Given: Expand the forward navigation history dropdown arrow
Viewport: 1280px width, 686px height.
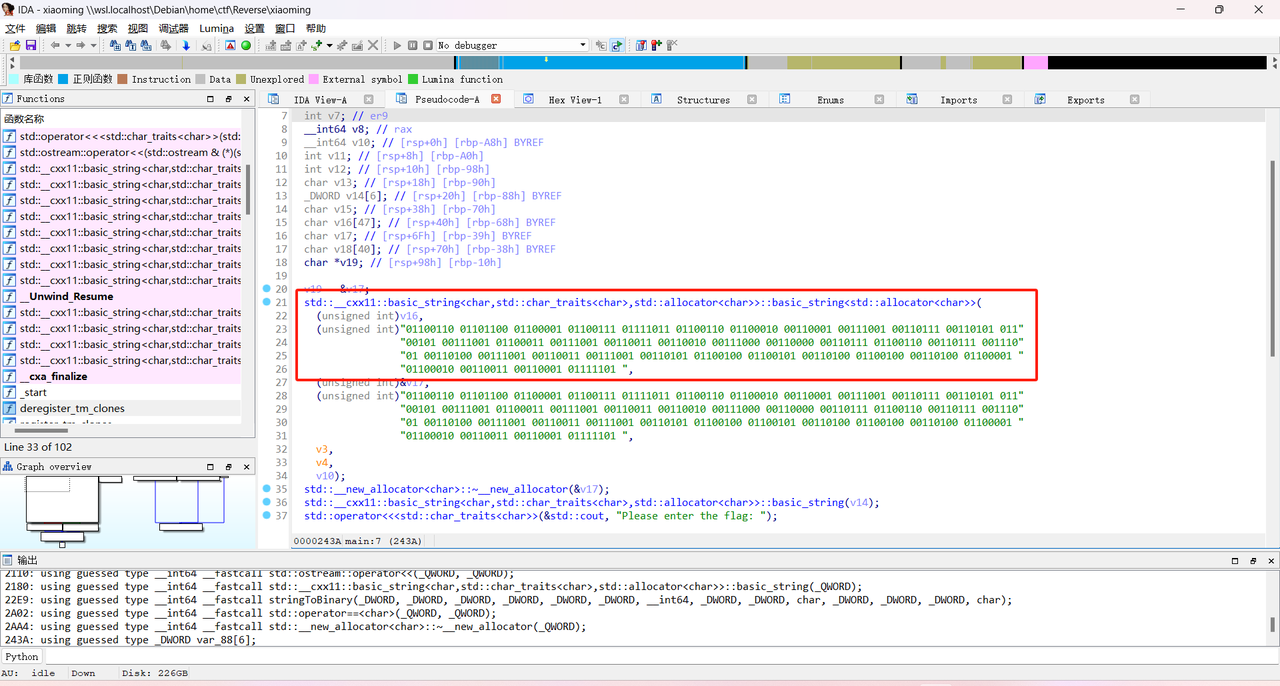Looking at the screenshot, I should (x=94, y=45).
